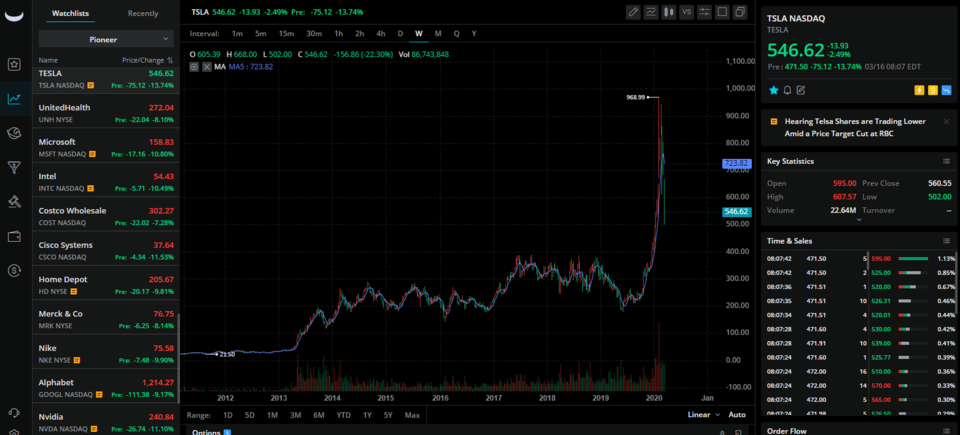Open the wallet account icon in sidebar
960x435 pixels.
click(15, 236)
